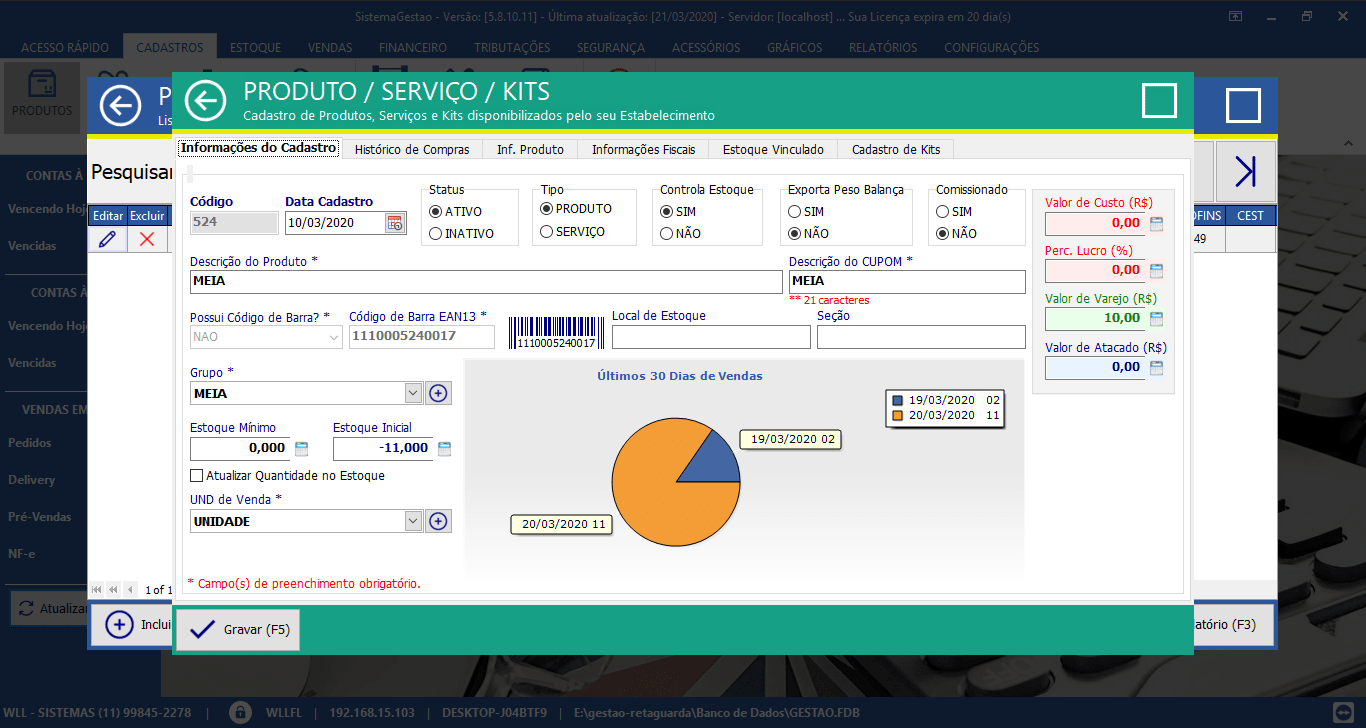Click the Relatório (F3) button behind the dialog
Viewport: 1366px width, 728px height.
1232,624
